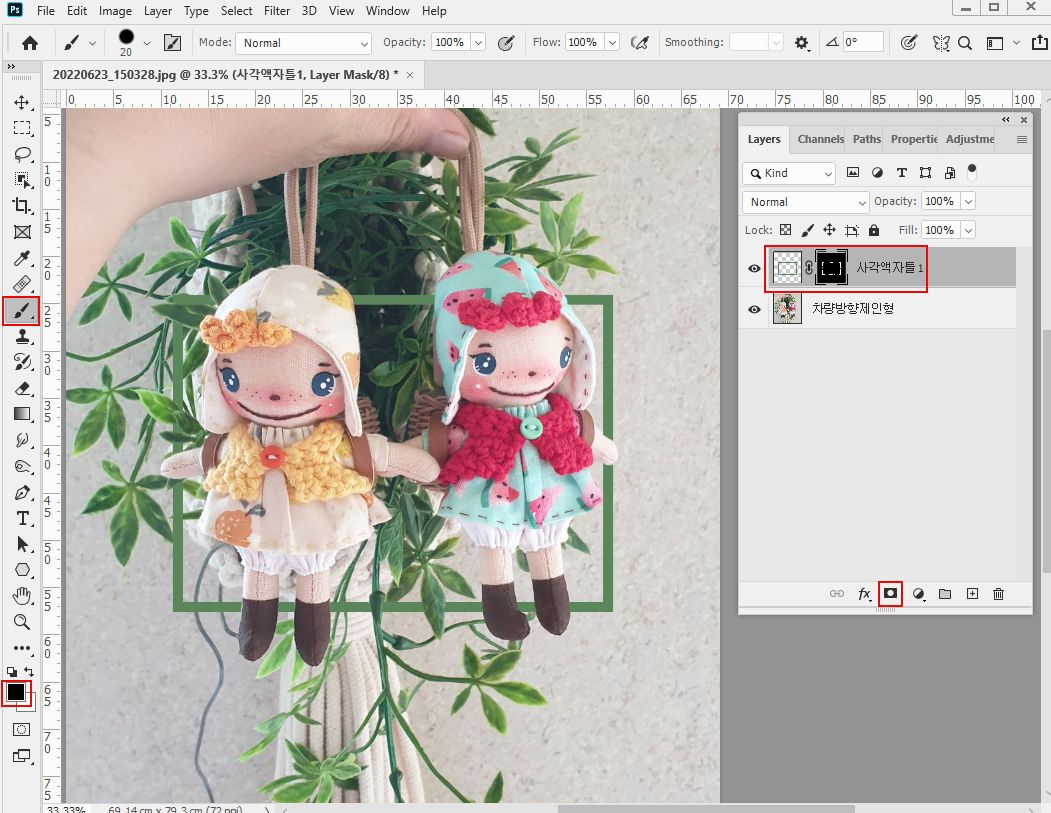Open the Edit Toolbar three-dots menu

(22, 648)
